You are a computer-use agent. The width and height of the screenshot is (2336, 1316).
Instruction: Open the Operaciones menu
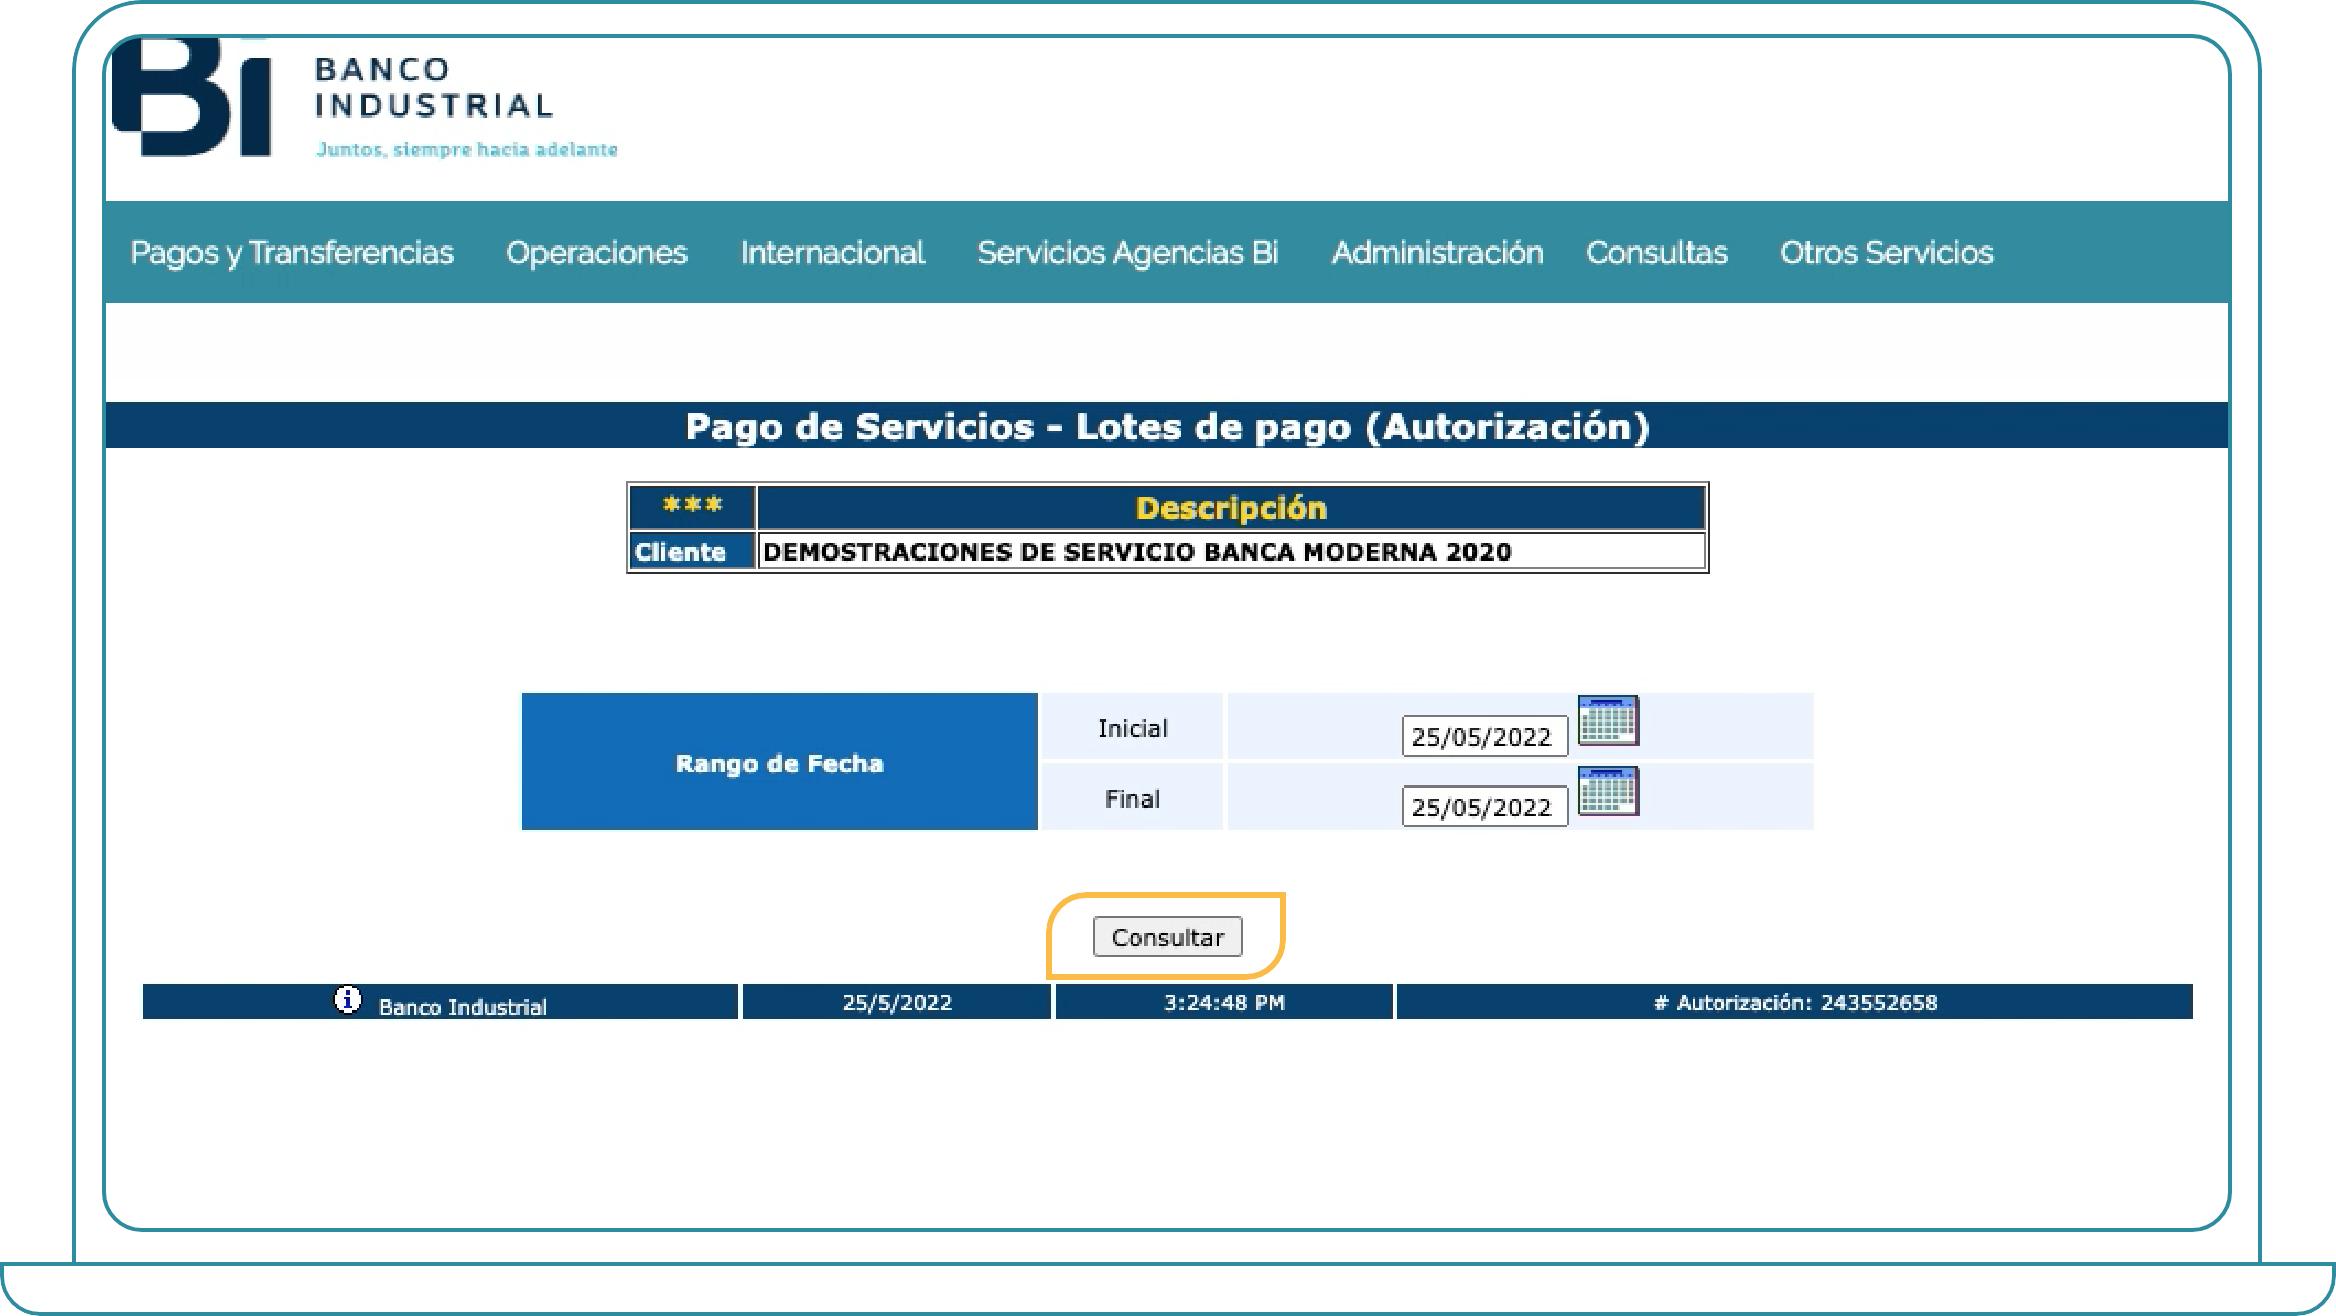pyautogui.click(x=597, y=253)
